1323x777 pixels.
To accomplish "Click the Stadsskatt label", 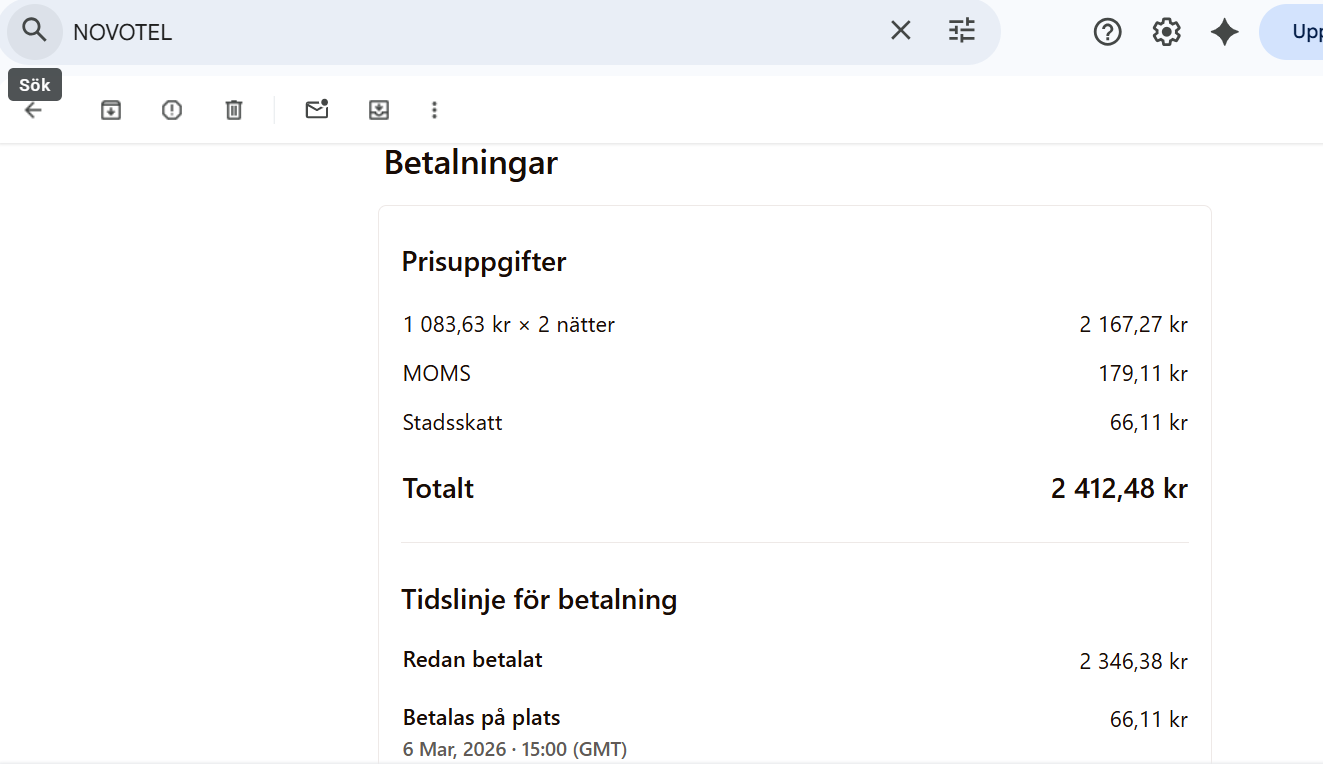I will 453,423.
